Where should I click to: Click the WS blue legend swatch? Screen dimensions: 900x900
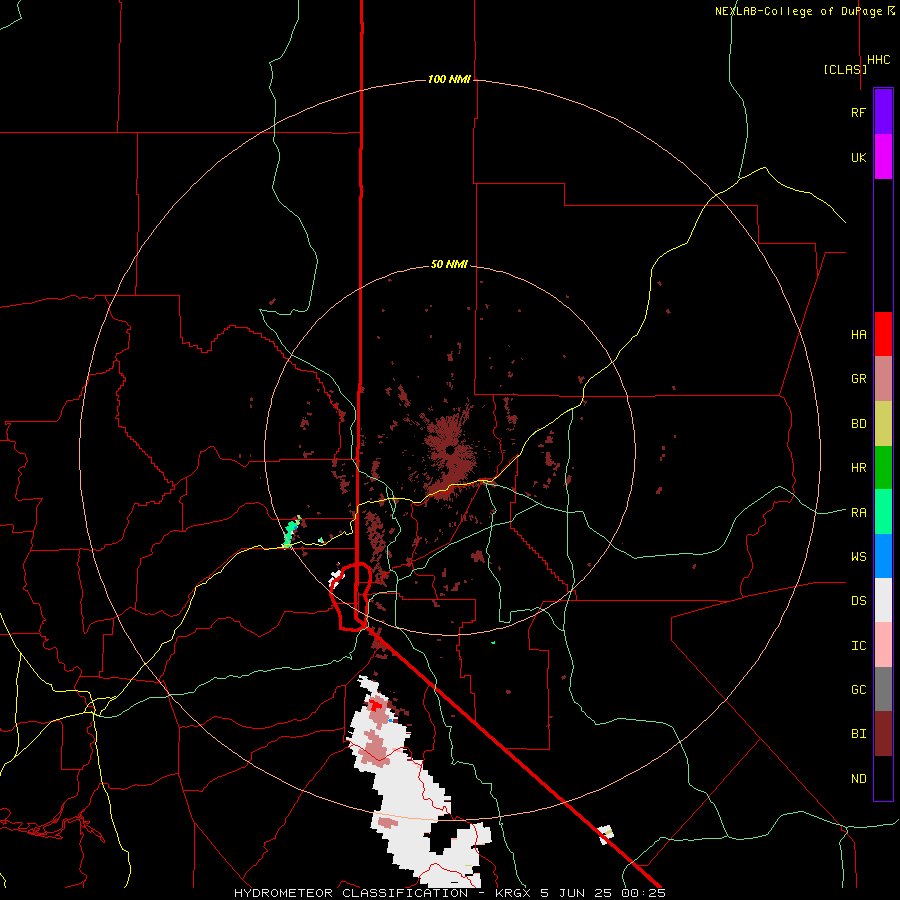[x=883, y=556]
